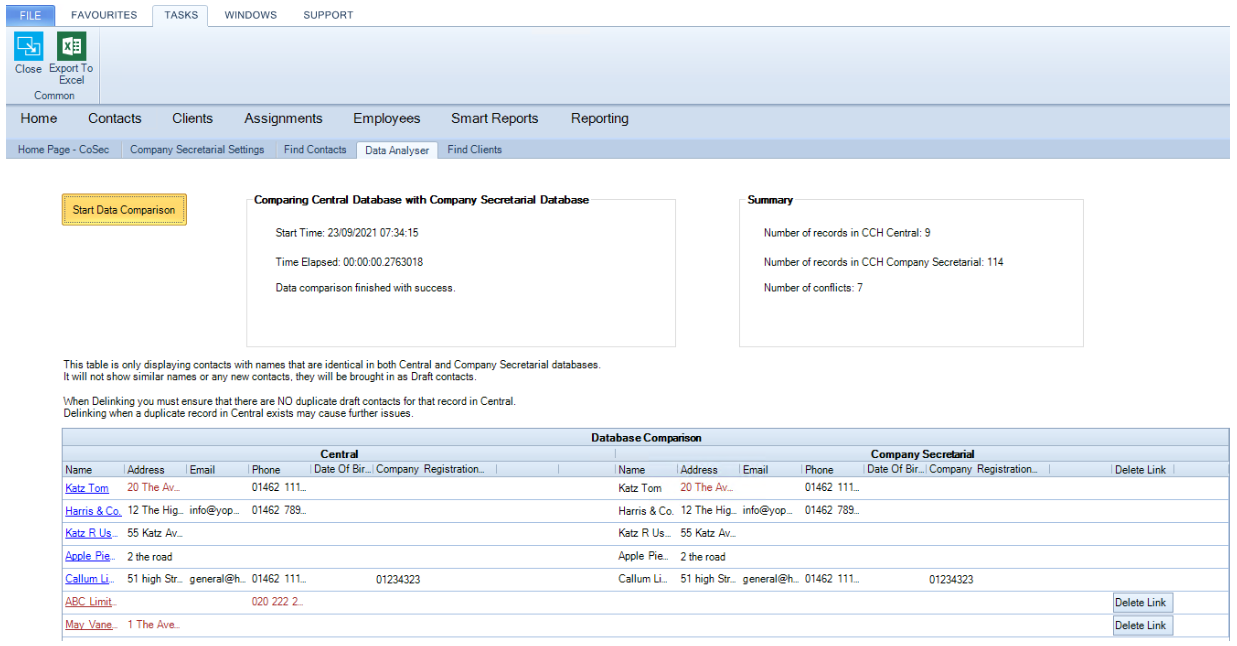Open the Reporting menu
1237x646 pixels.
click(x=600, y=118)
